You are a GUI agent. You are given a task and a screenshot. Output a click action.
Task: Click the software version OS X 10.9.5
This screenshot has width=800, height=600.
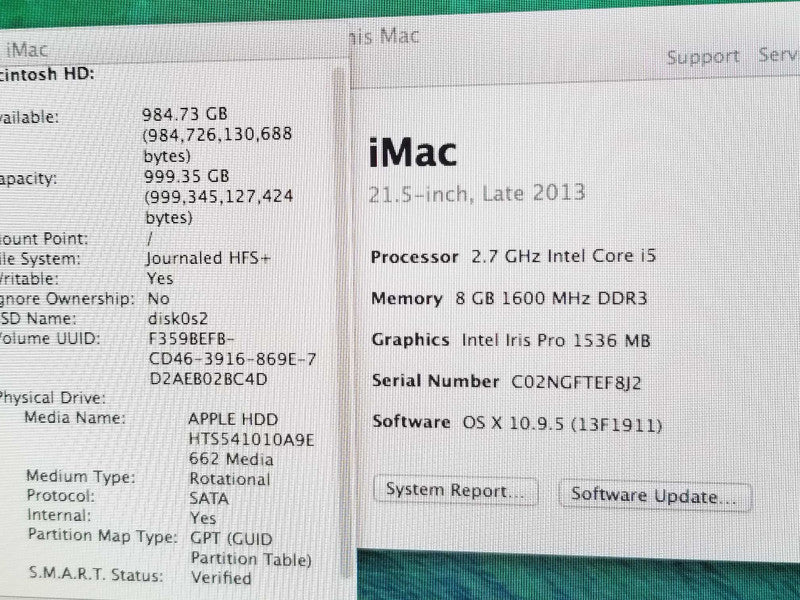click(562, 423)
